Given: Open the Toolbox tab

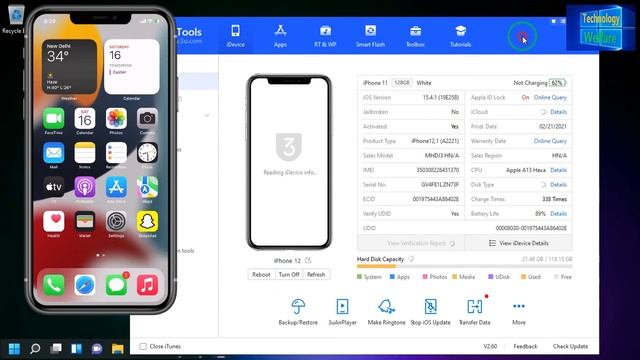Looking at the screenshot, I should coord(416,36).
